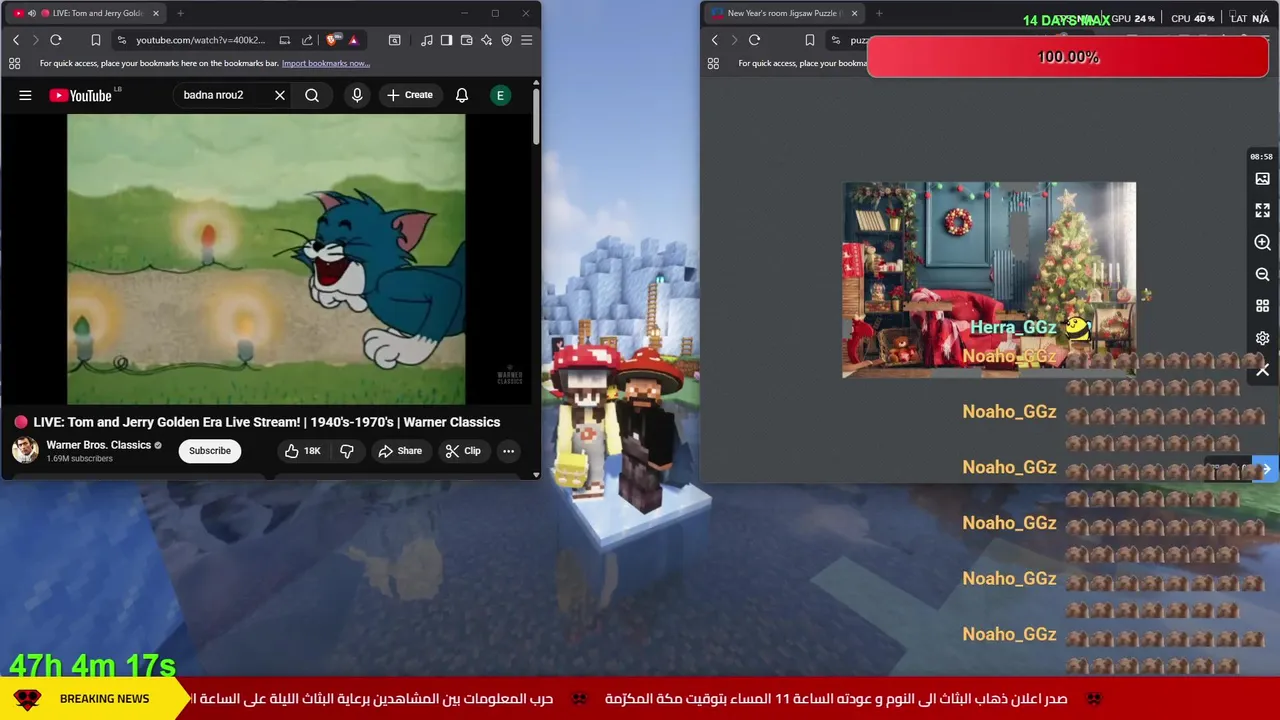The width and height of the screenshot is (1280, 720).
Task: Open site settings icon beside youtube.com address
Action: 121,40
